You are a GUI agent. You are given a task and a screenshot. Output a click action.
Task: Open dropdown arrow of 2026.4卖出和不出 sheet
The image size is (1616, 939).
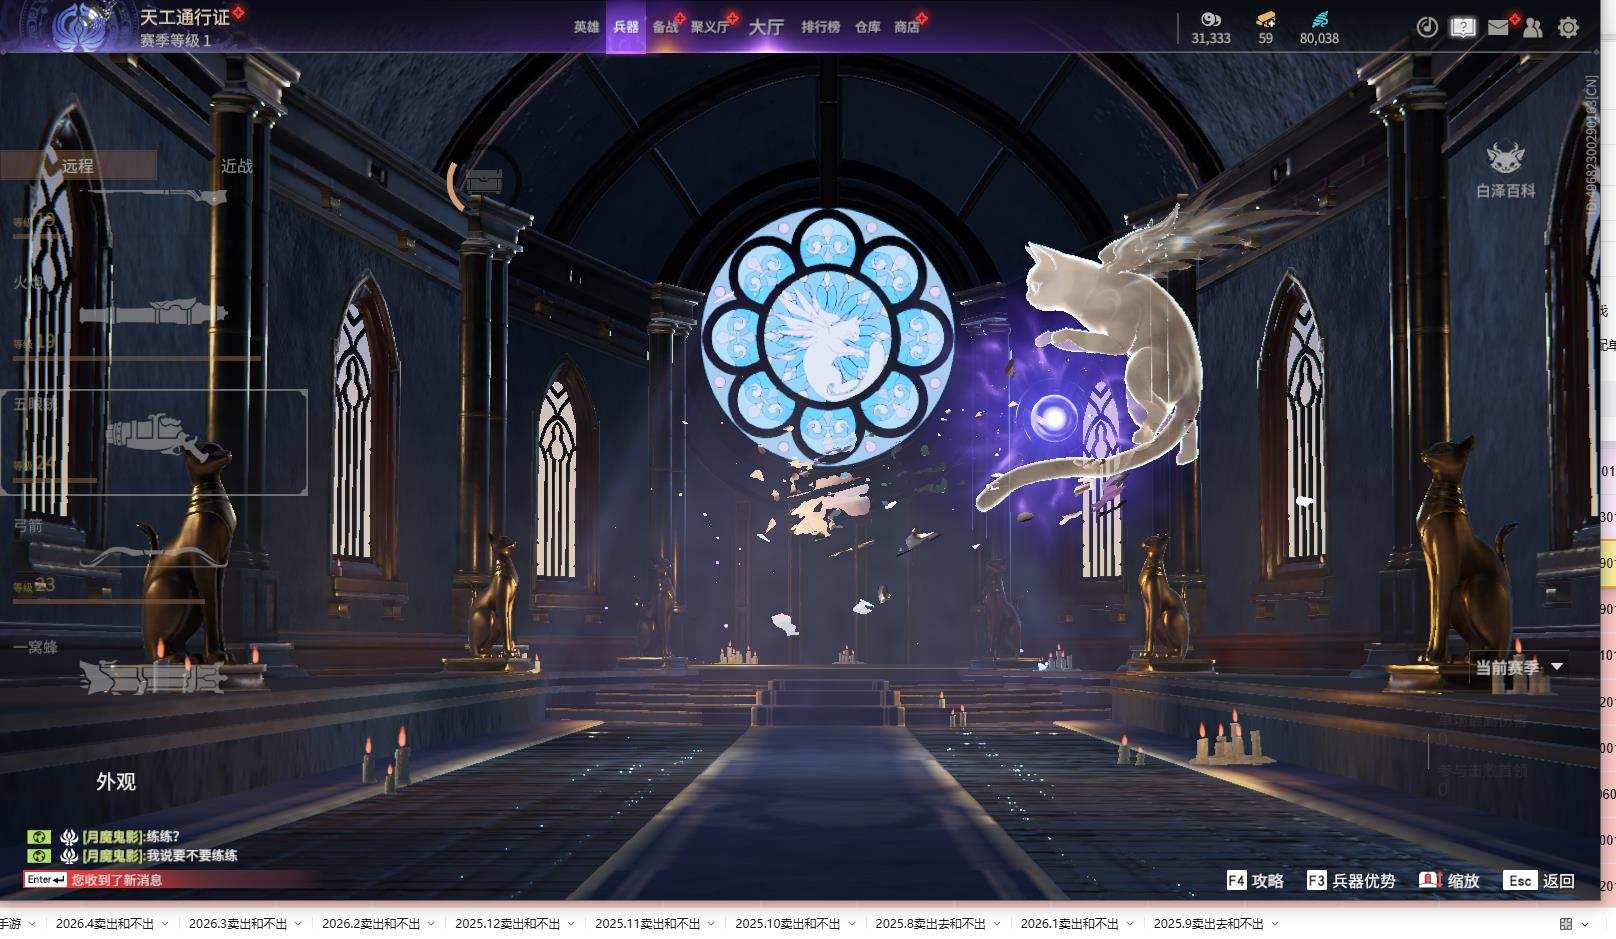[x=166, y=924]
